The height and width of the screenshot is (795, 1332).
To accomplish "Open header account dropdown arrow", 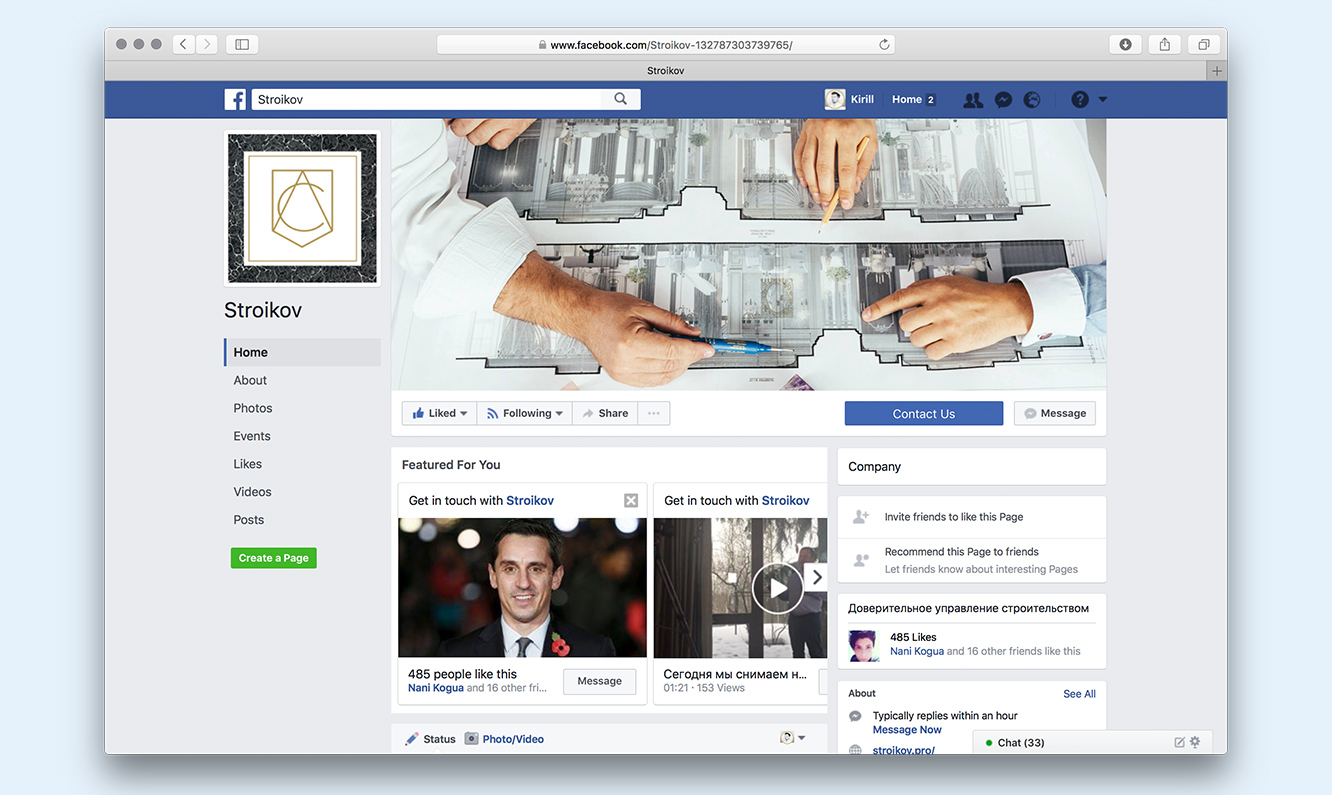I will [x=1103, y=100].
